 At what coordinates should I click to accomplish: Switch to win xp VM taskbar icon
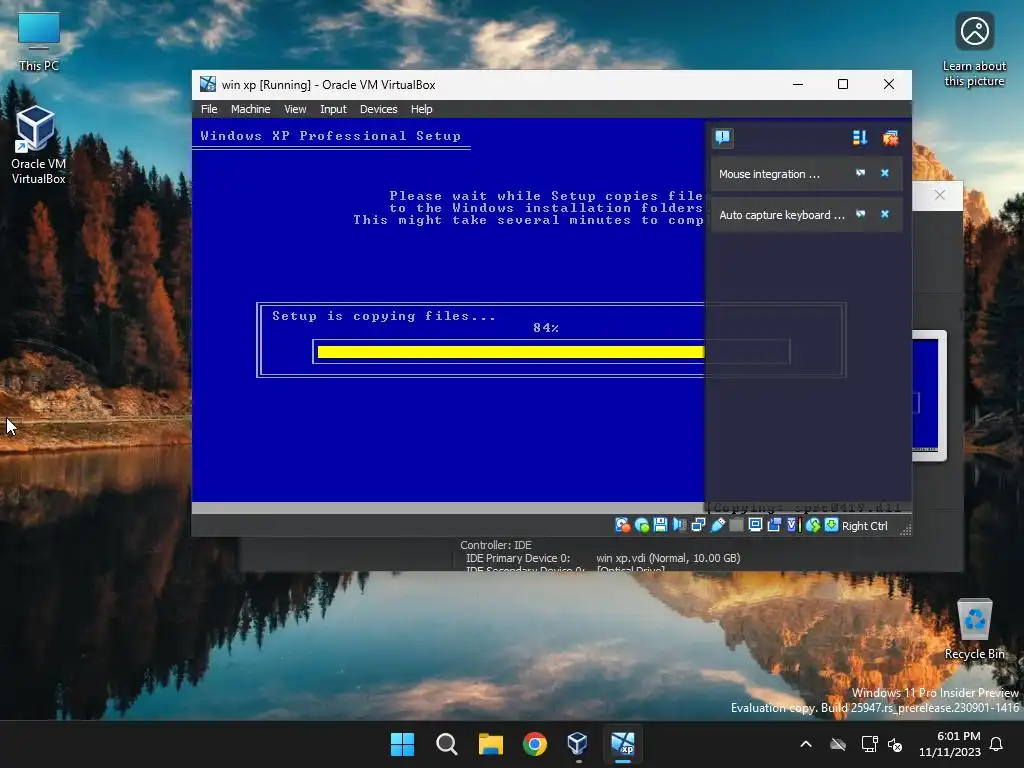622,744
